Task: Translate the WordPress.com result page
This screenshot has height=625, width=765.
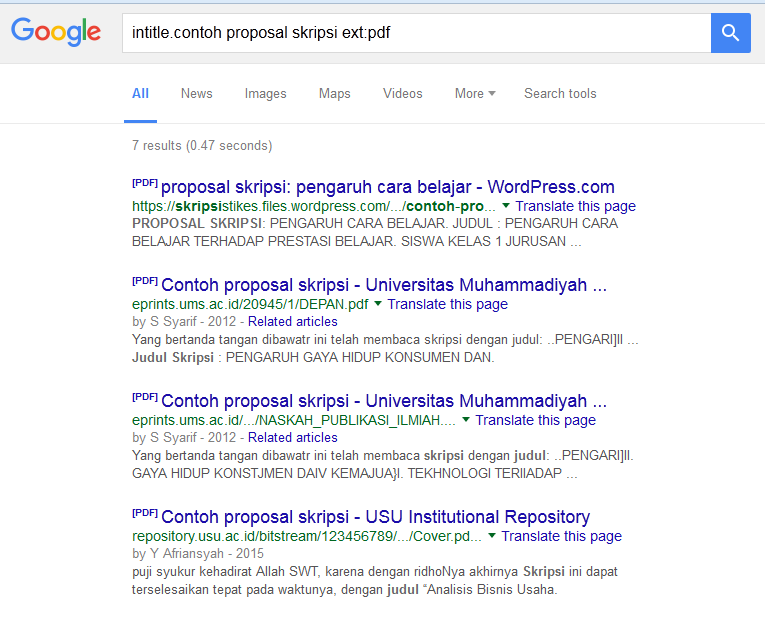Action: click(576, 206)
